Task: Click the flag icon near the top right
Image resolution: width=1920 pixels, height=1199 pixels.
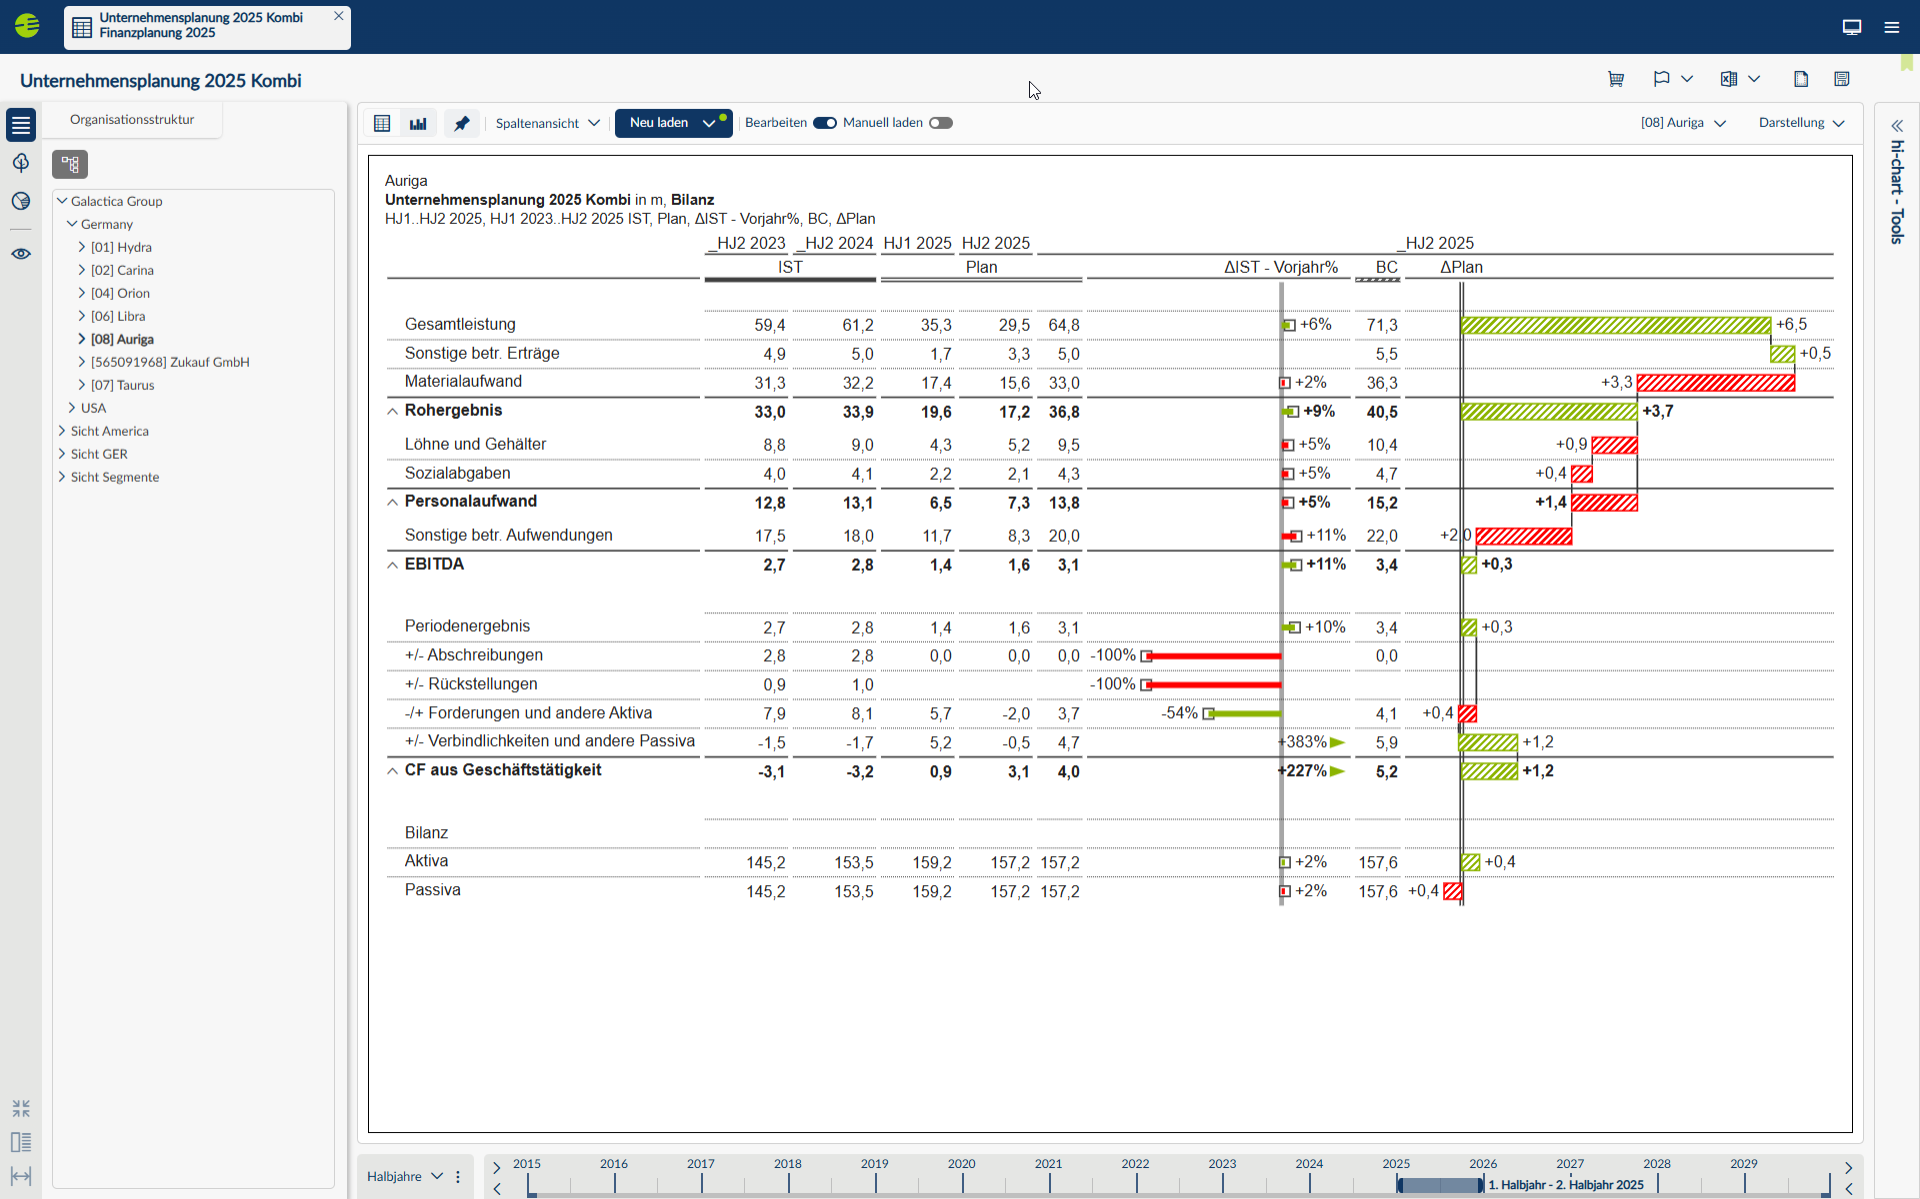Action: pyautogui.click(x=1661, y=79)
